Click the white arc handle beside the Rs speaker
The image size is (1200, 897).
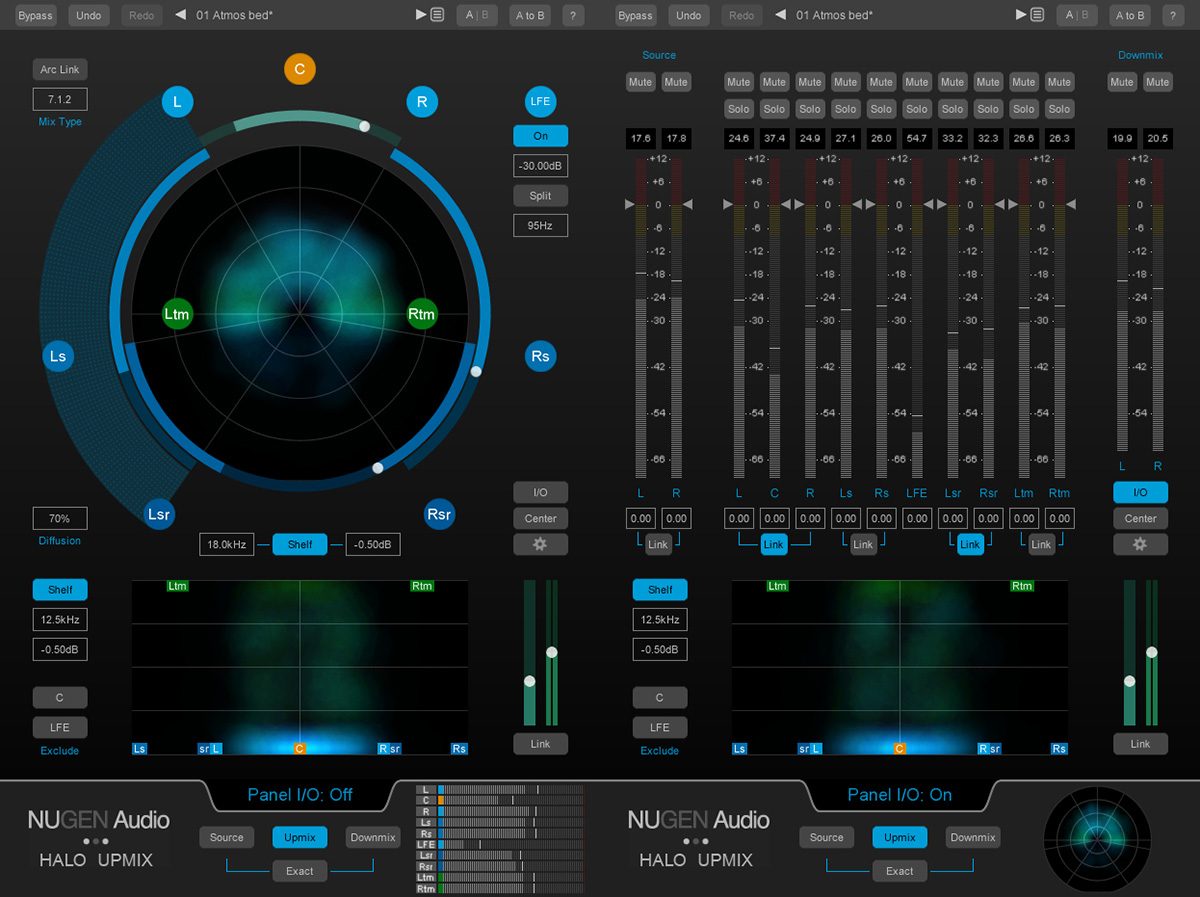coord(476,371)
